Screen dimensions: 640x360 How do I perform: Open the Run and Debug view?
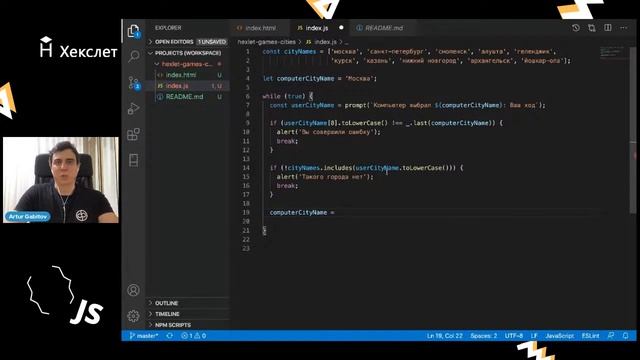click(133, 109)
